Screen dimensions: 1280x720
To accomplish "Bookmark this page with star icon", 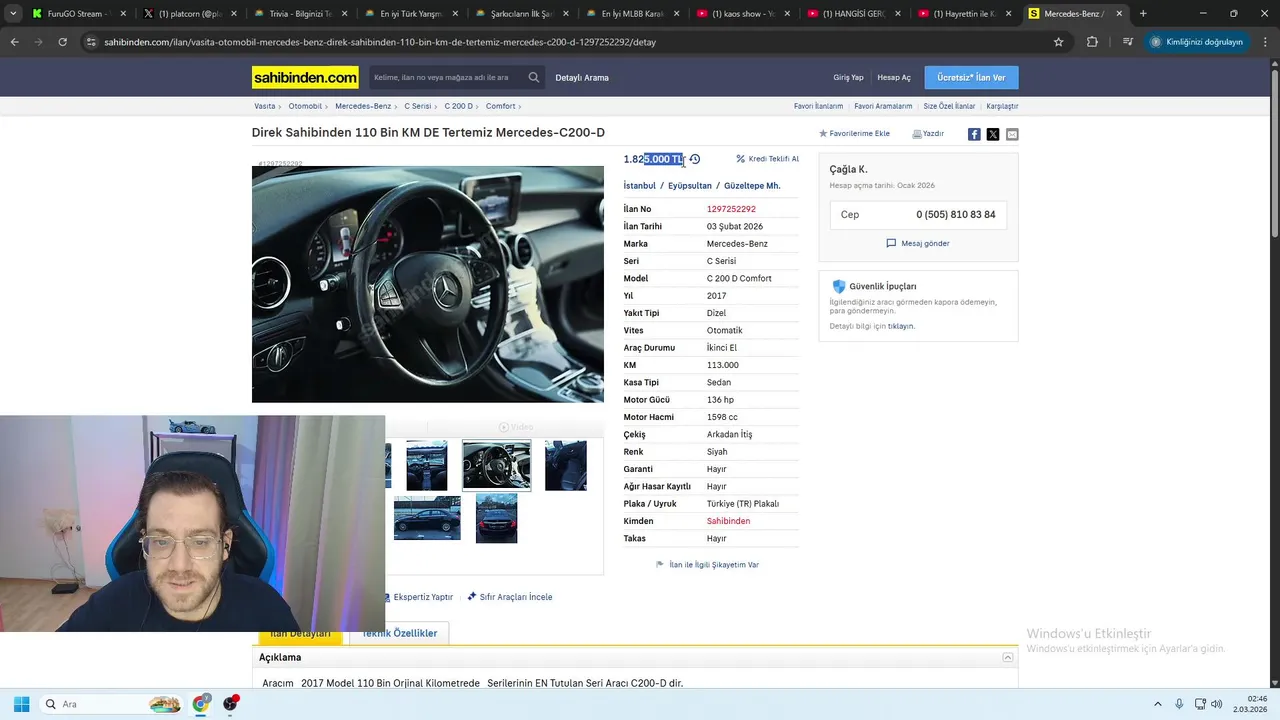I will (x=1058, y=42).
